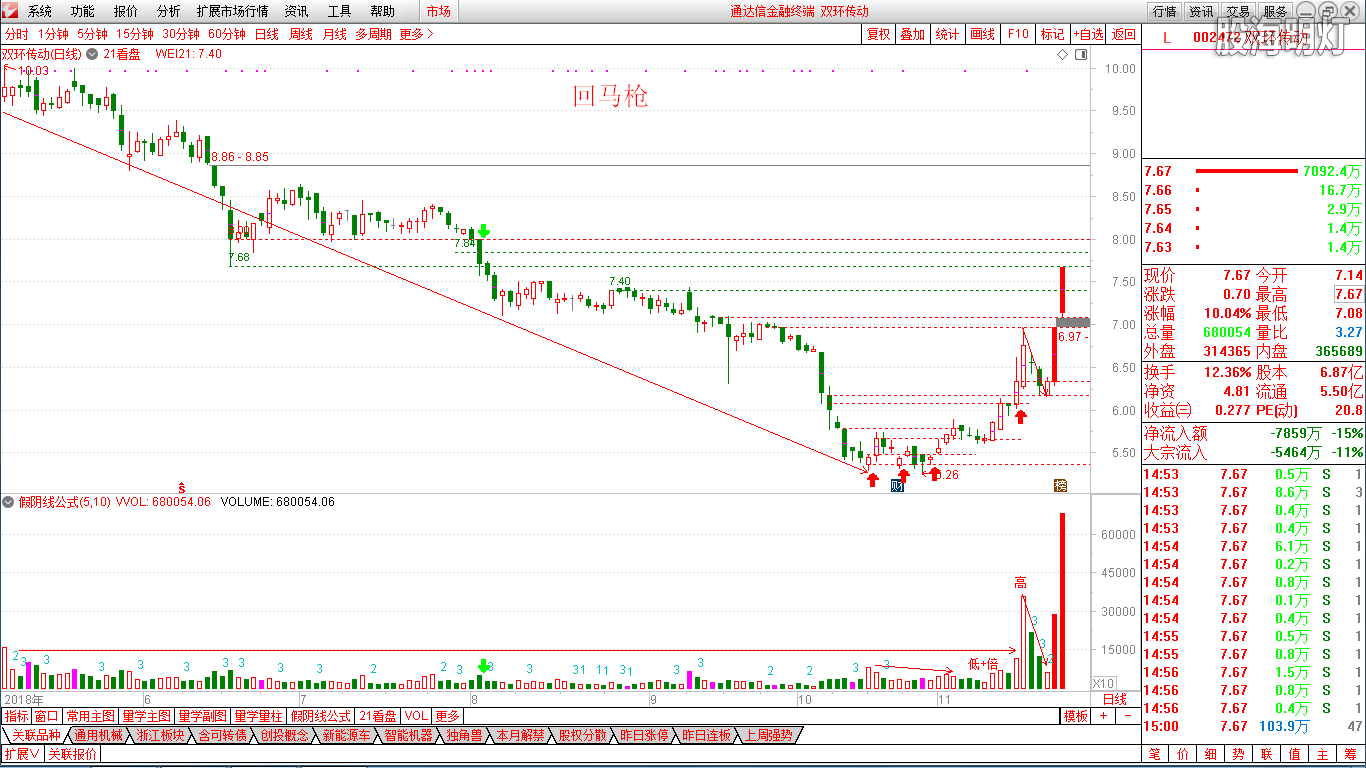Select the 月线 monthly period
The height and width of the screenshot is (768, 1366).
[335, 34]
